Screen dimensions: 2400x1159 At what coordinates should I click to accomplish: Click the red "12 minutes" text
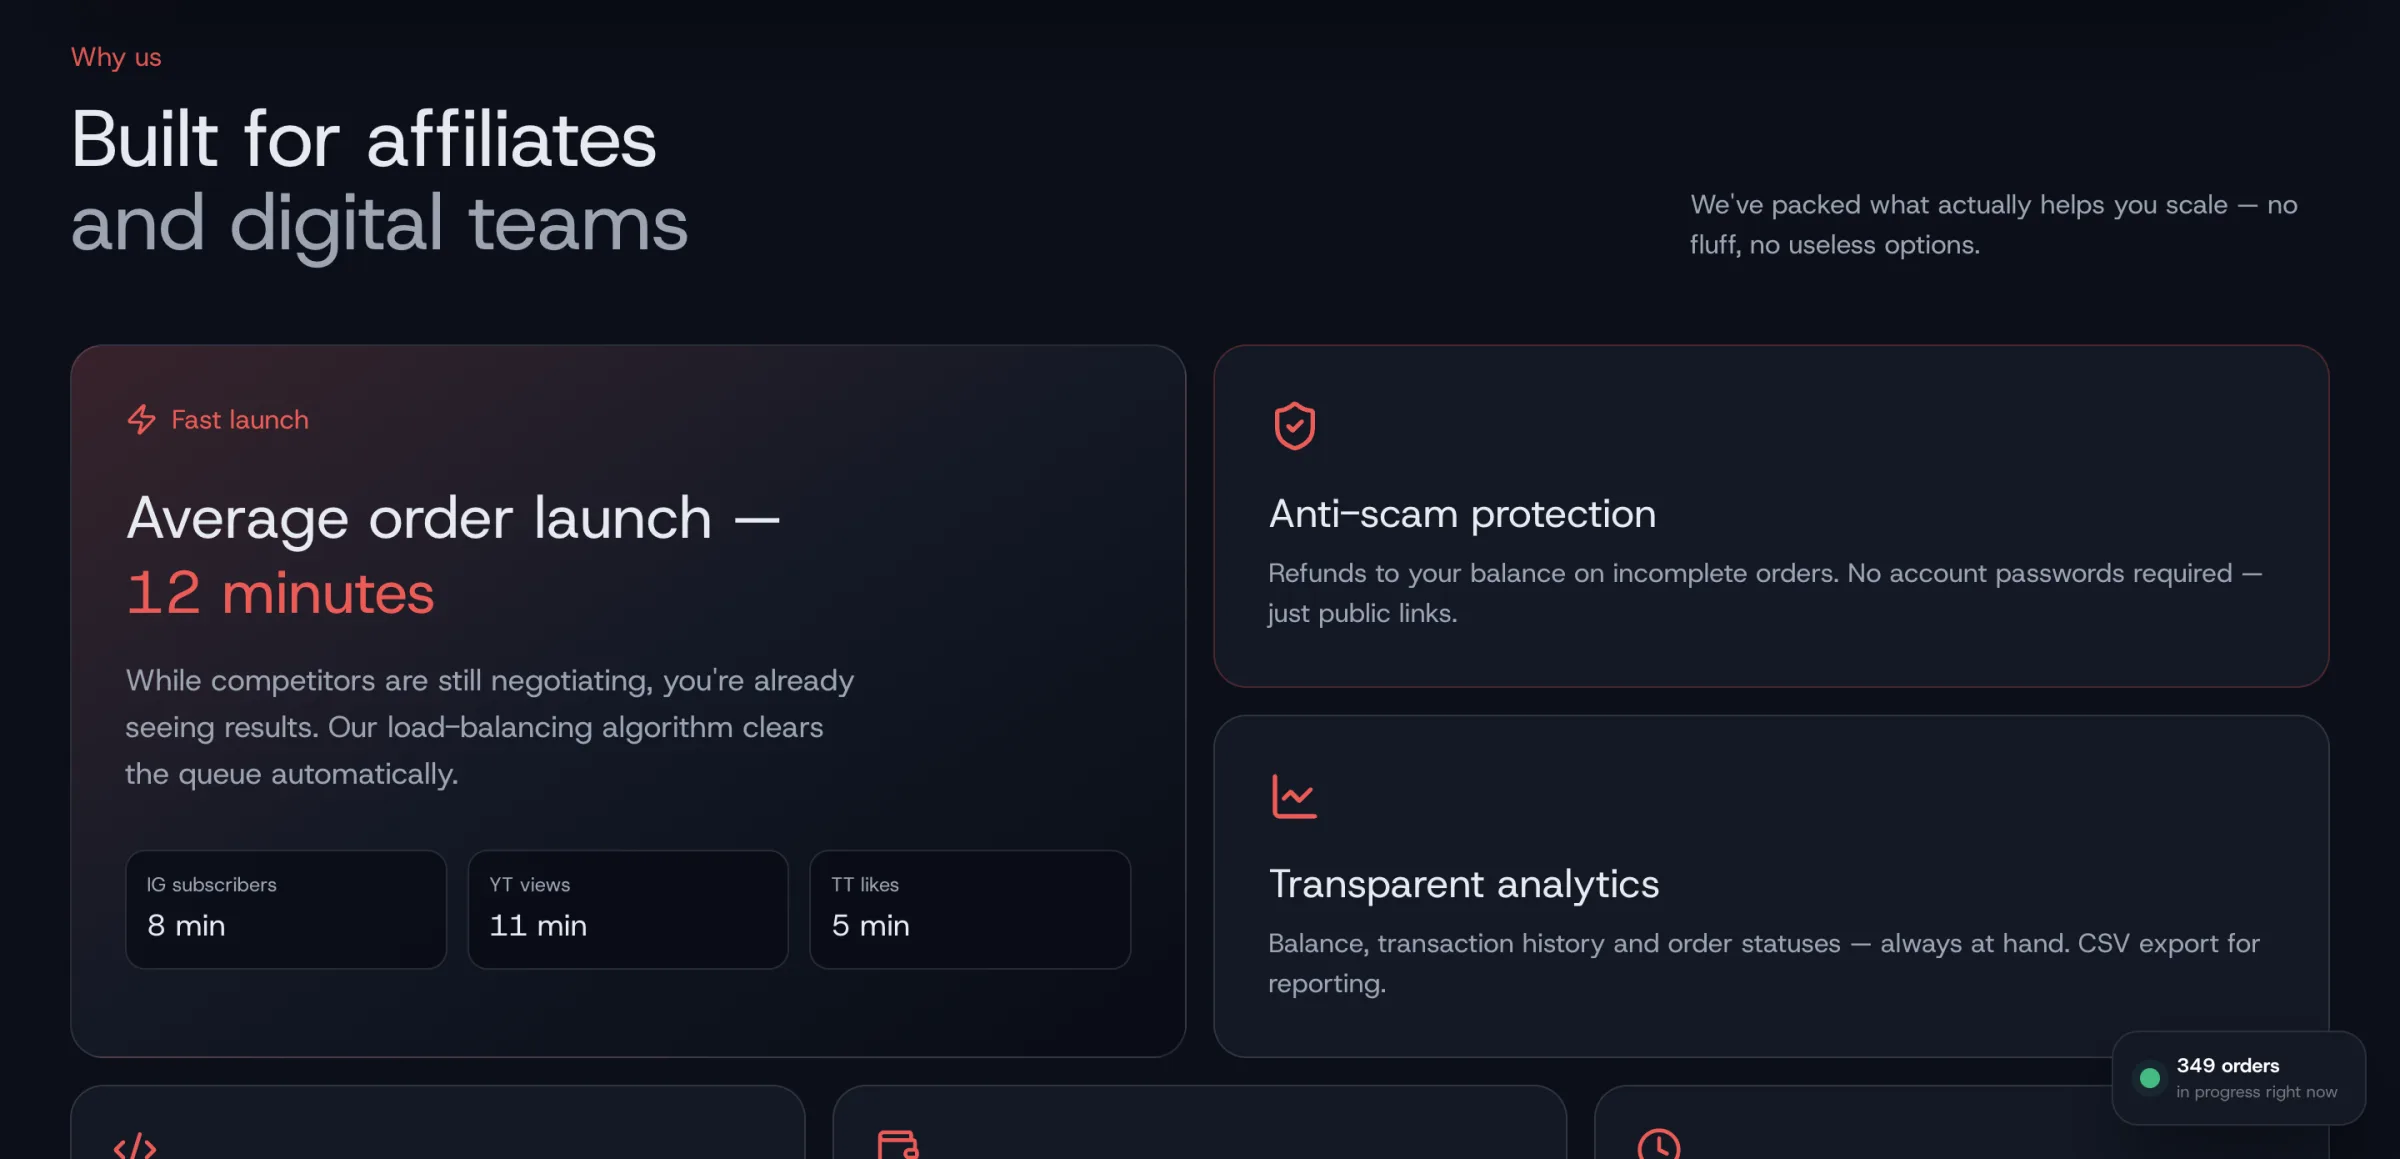click(x=280, y=593)
